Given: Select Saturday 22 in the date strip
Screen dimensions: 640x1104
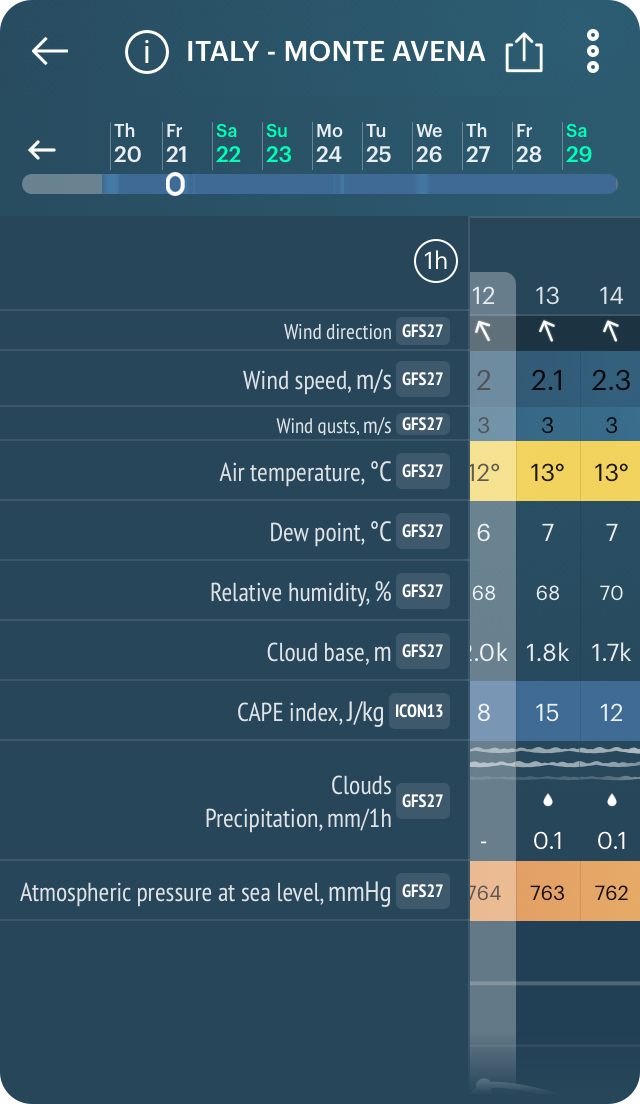Looking at the screenshot, I should 228,145.
